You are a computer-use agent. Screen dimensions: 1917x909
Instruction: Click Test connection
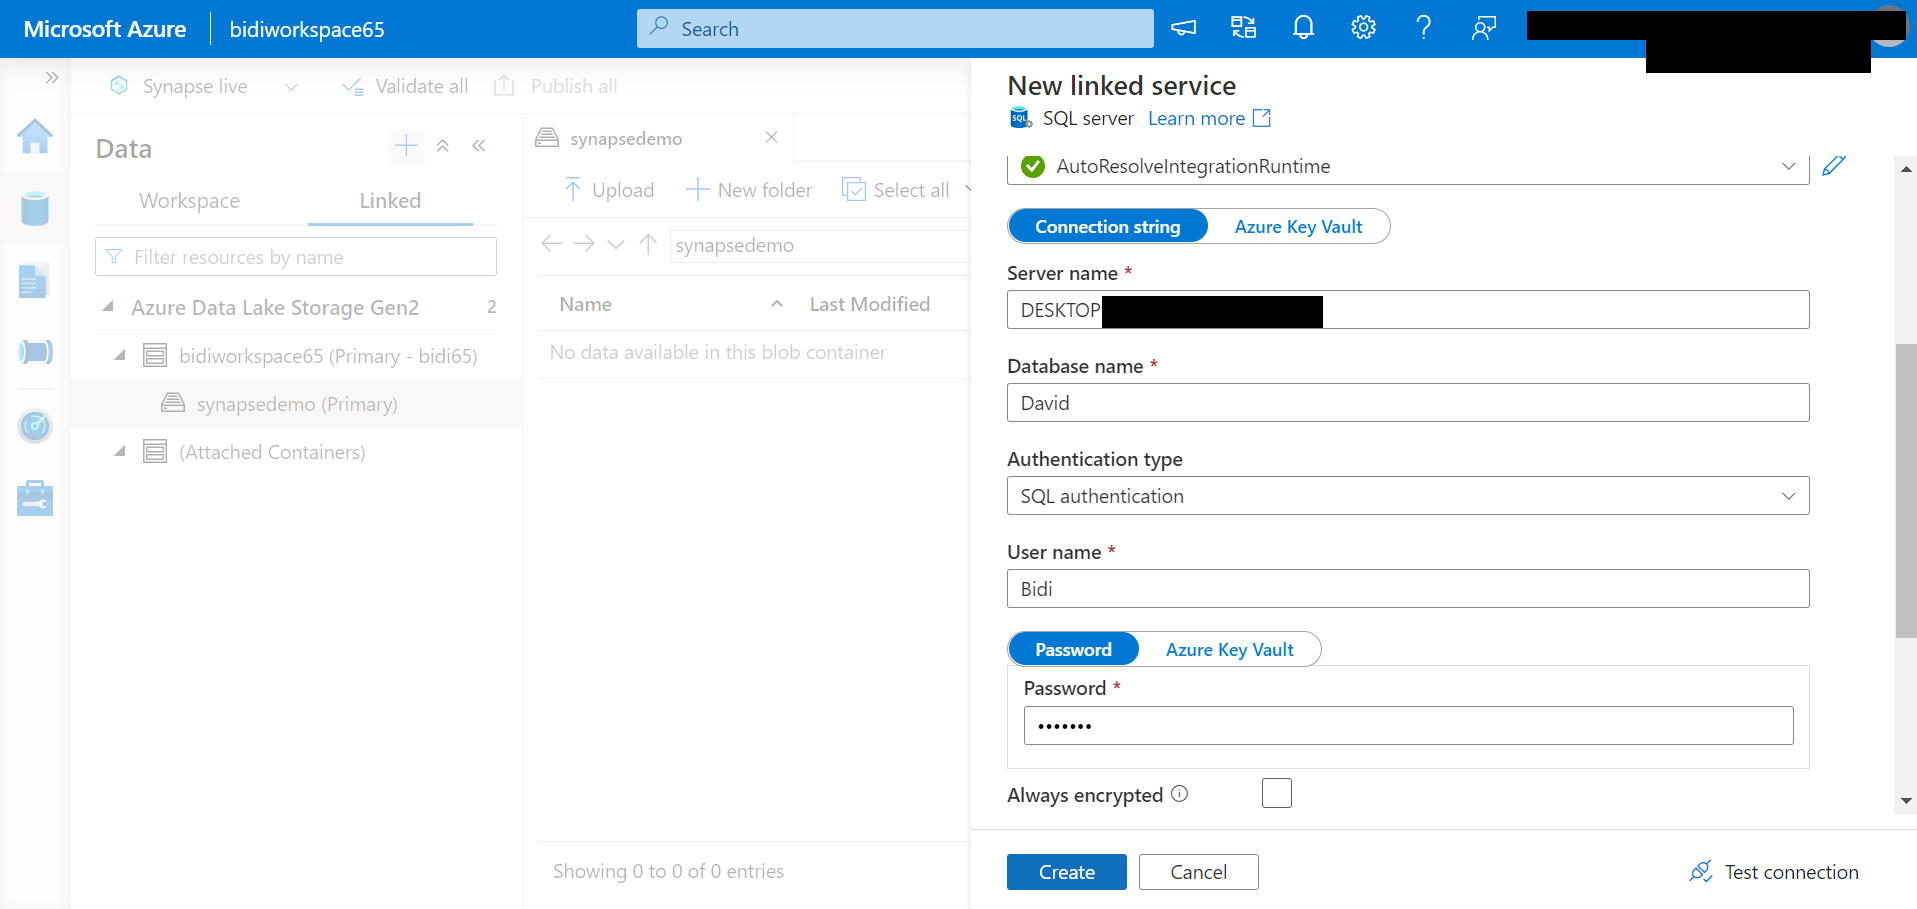coord(1774,872)
